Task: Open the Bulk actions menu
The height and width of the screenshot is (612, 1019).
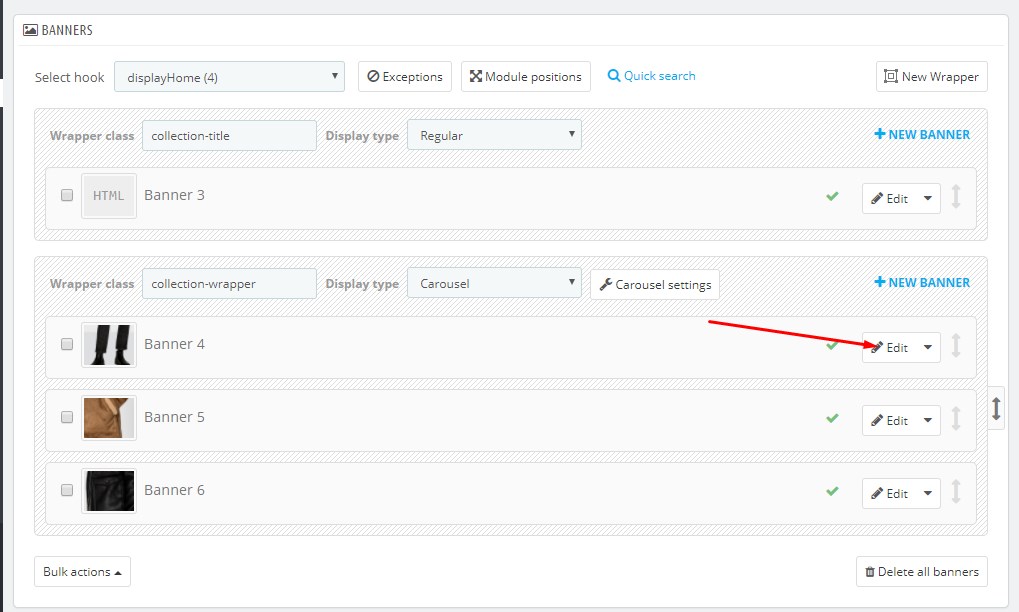Action: click(82, 572)
